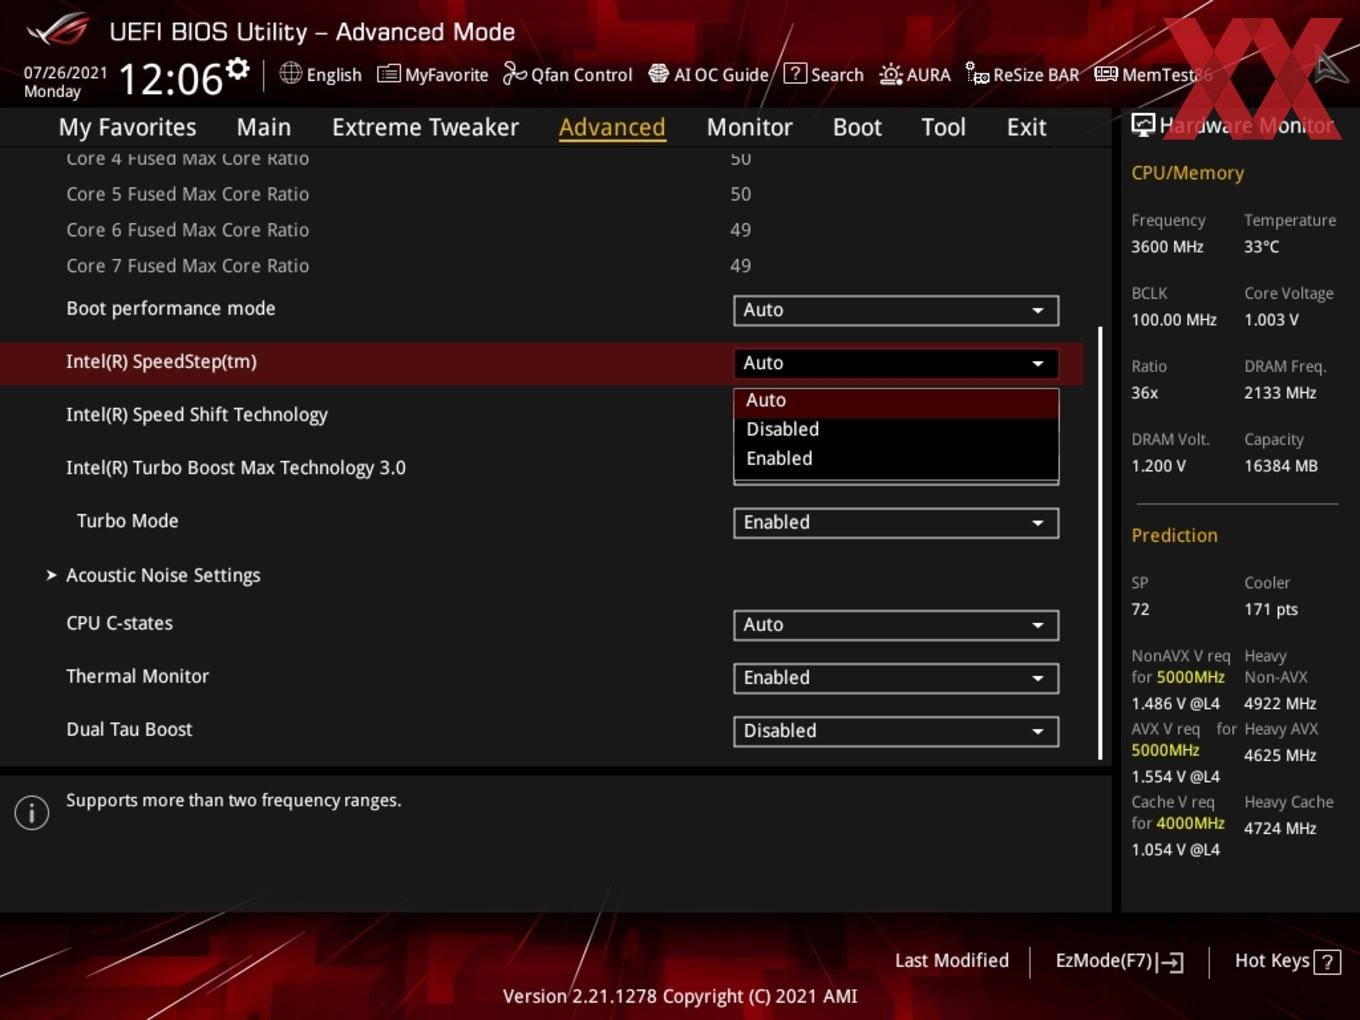Open Dual Tau Boost dropdown
The height and width of the screenshot is (1020, 1360).
click(x=896, y=731)
